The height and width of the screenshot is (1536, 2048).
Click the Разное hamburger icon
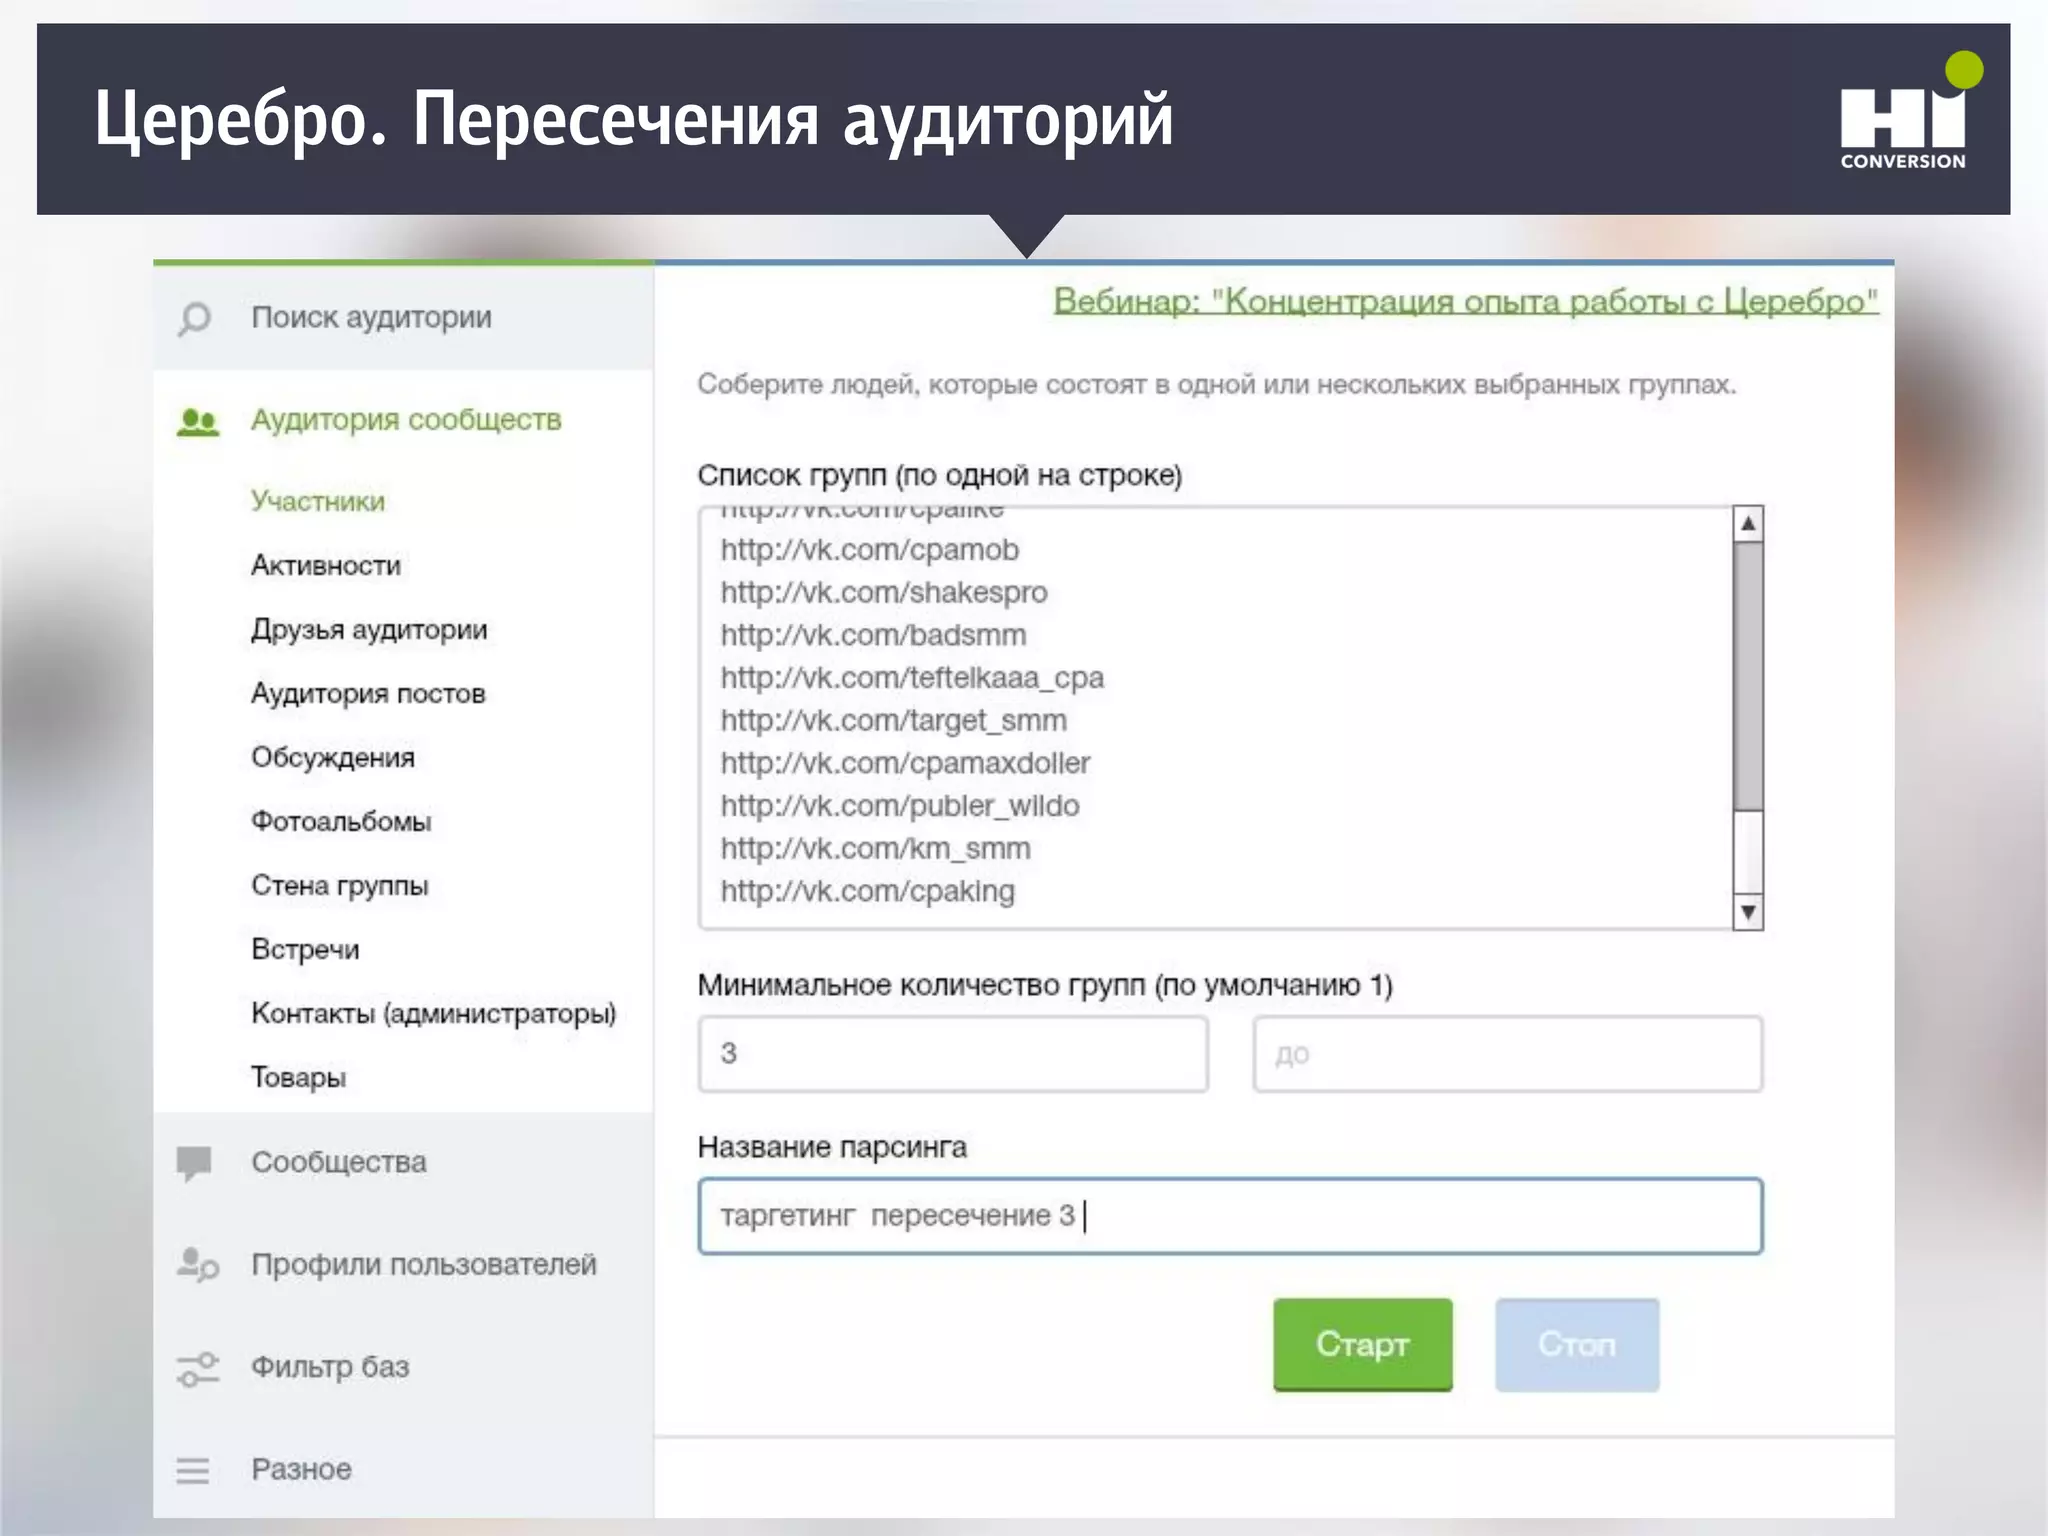[x=193, y=1470]
